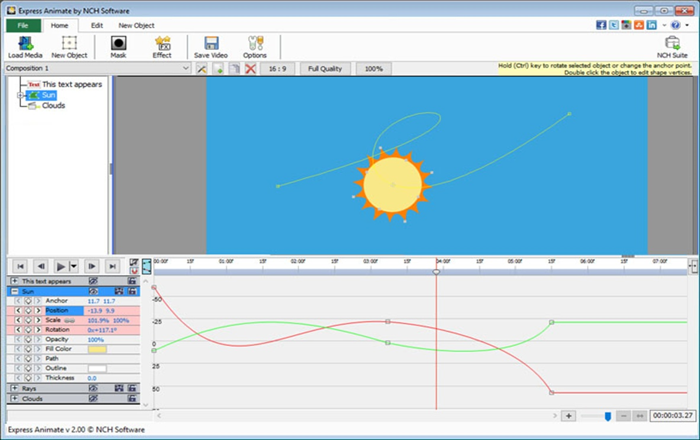
Task: Click the snapping magnet icon
Action: pos(133,271)
